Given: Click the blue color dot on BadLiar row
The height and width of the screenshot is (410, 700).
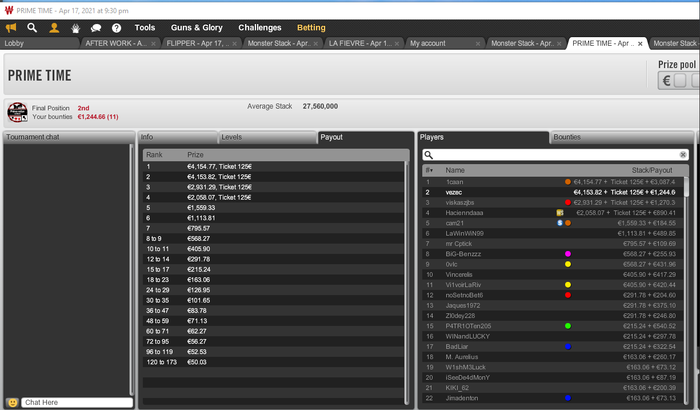Looking at the screenshot, I should (568, 347).
